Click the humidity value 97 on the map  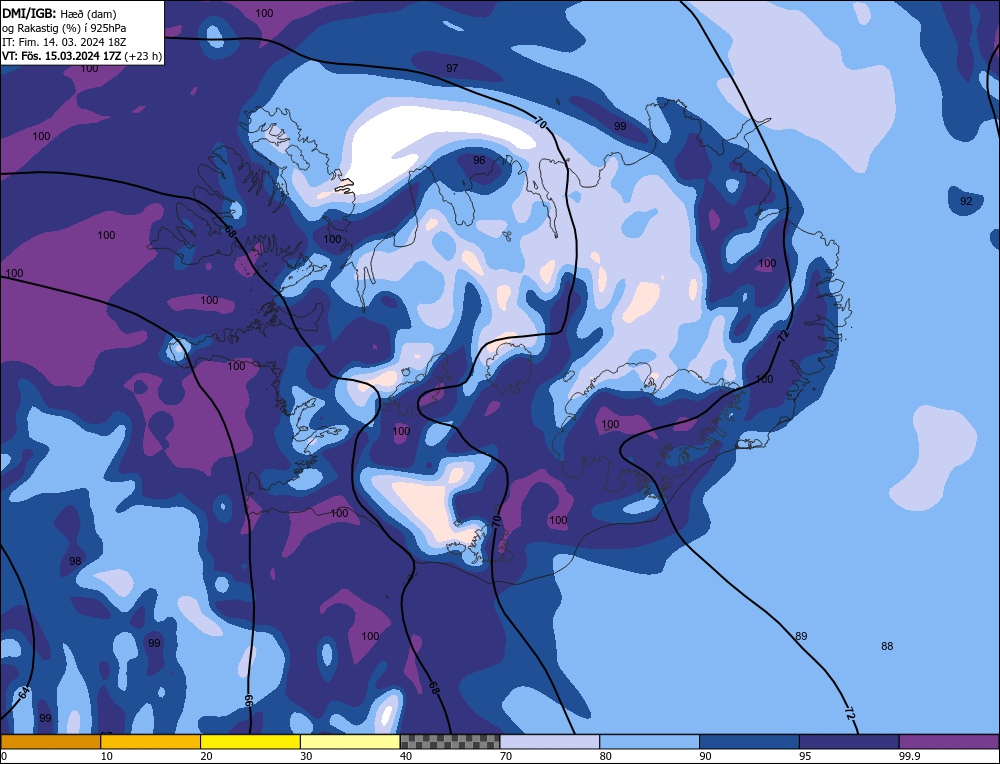tap(452, 68)
